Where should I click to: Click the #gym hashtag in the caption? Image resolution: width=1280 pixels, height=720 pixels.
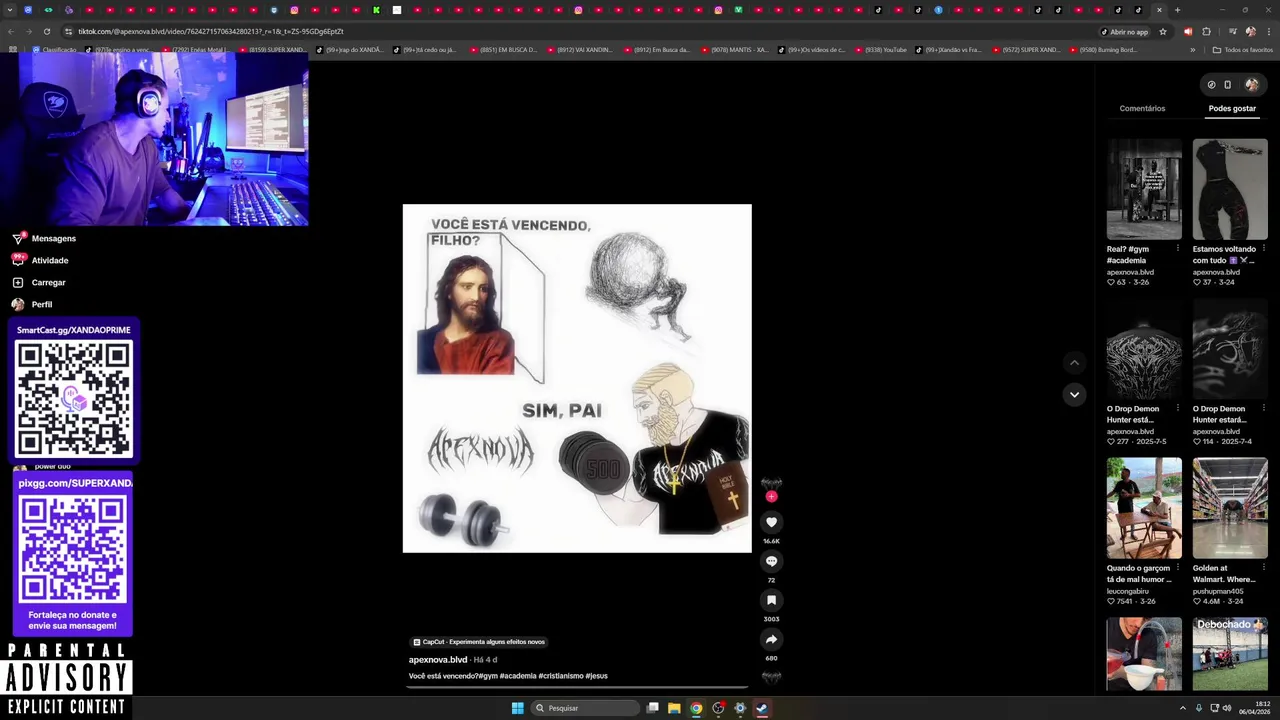click(x=488, y=676)
